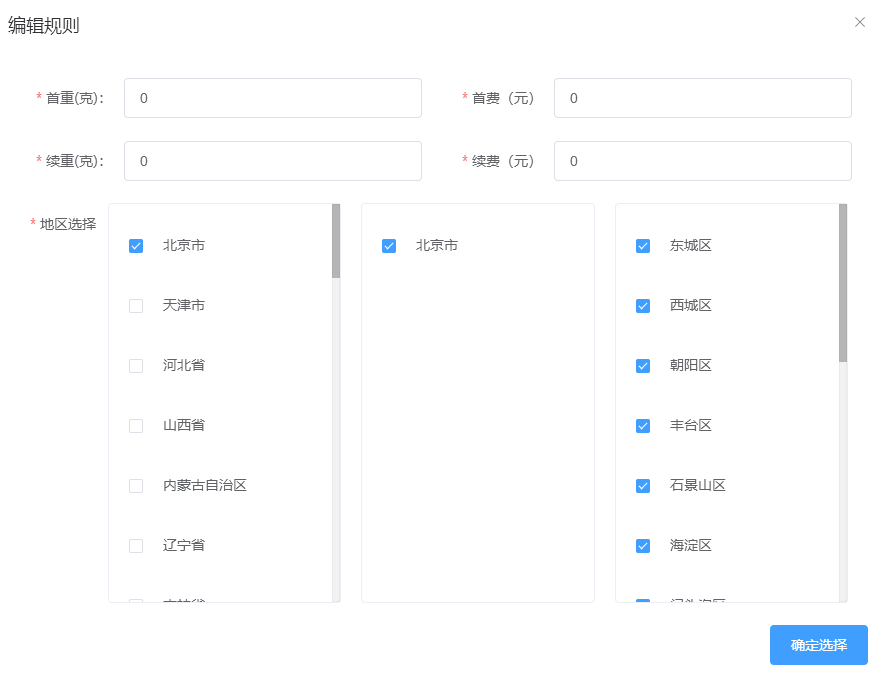Check the 天津市 checkbox
Screen dimensions: 879x688
pyautogui.click(x=136, y=306)
